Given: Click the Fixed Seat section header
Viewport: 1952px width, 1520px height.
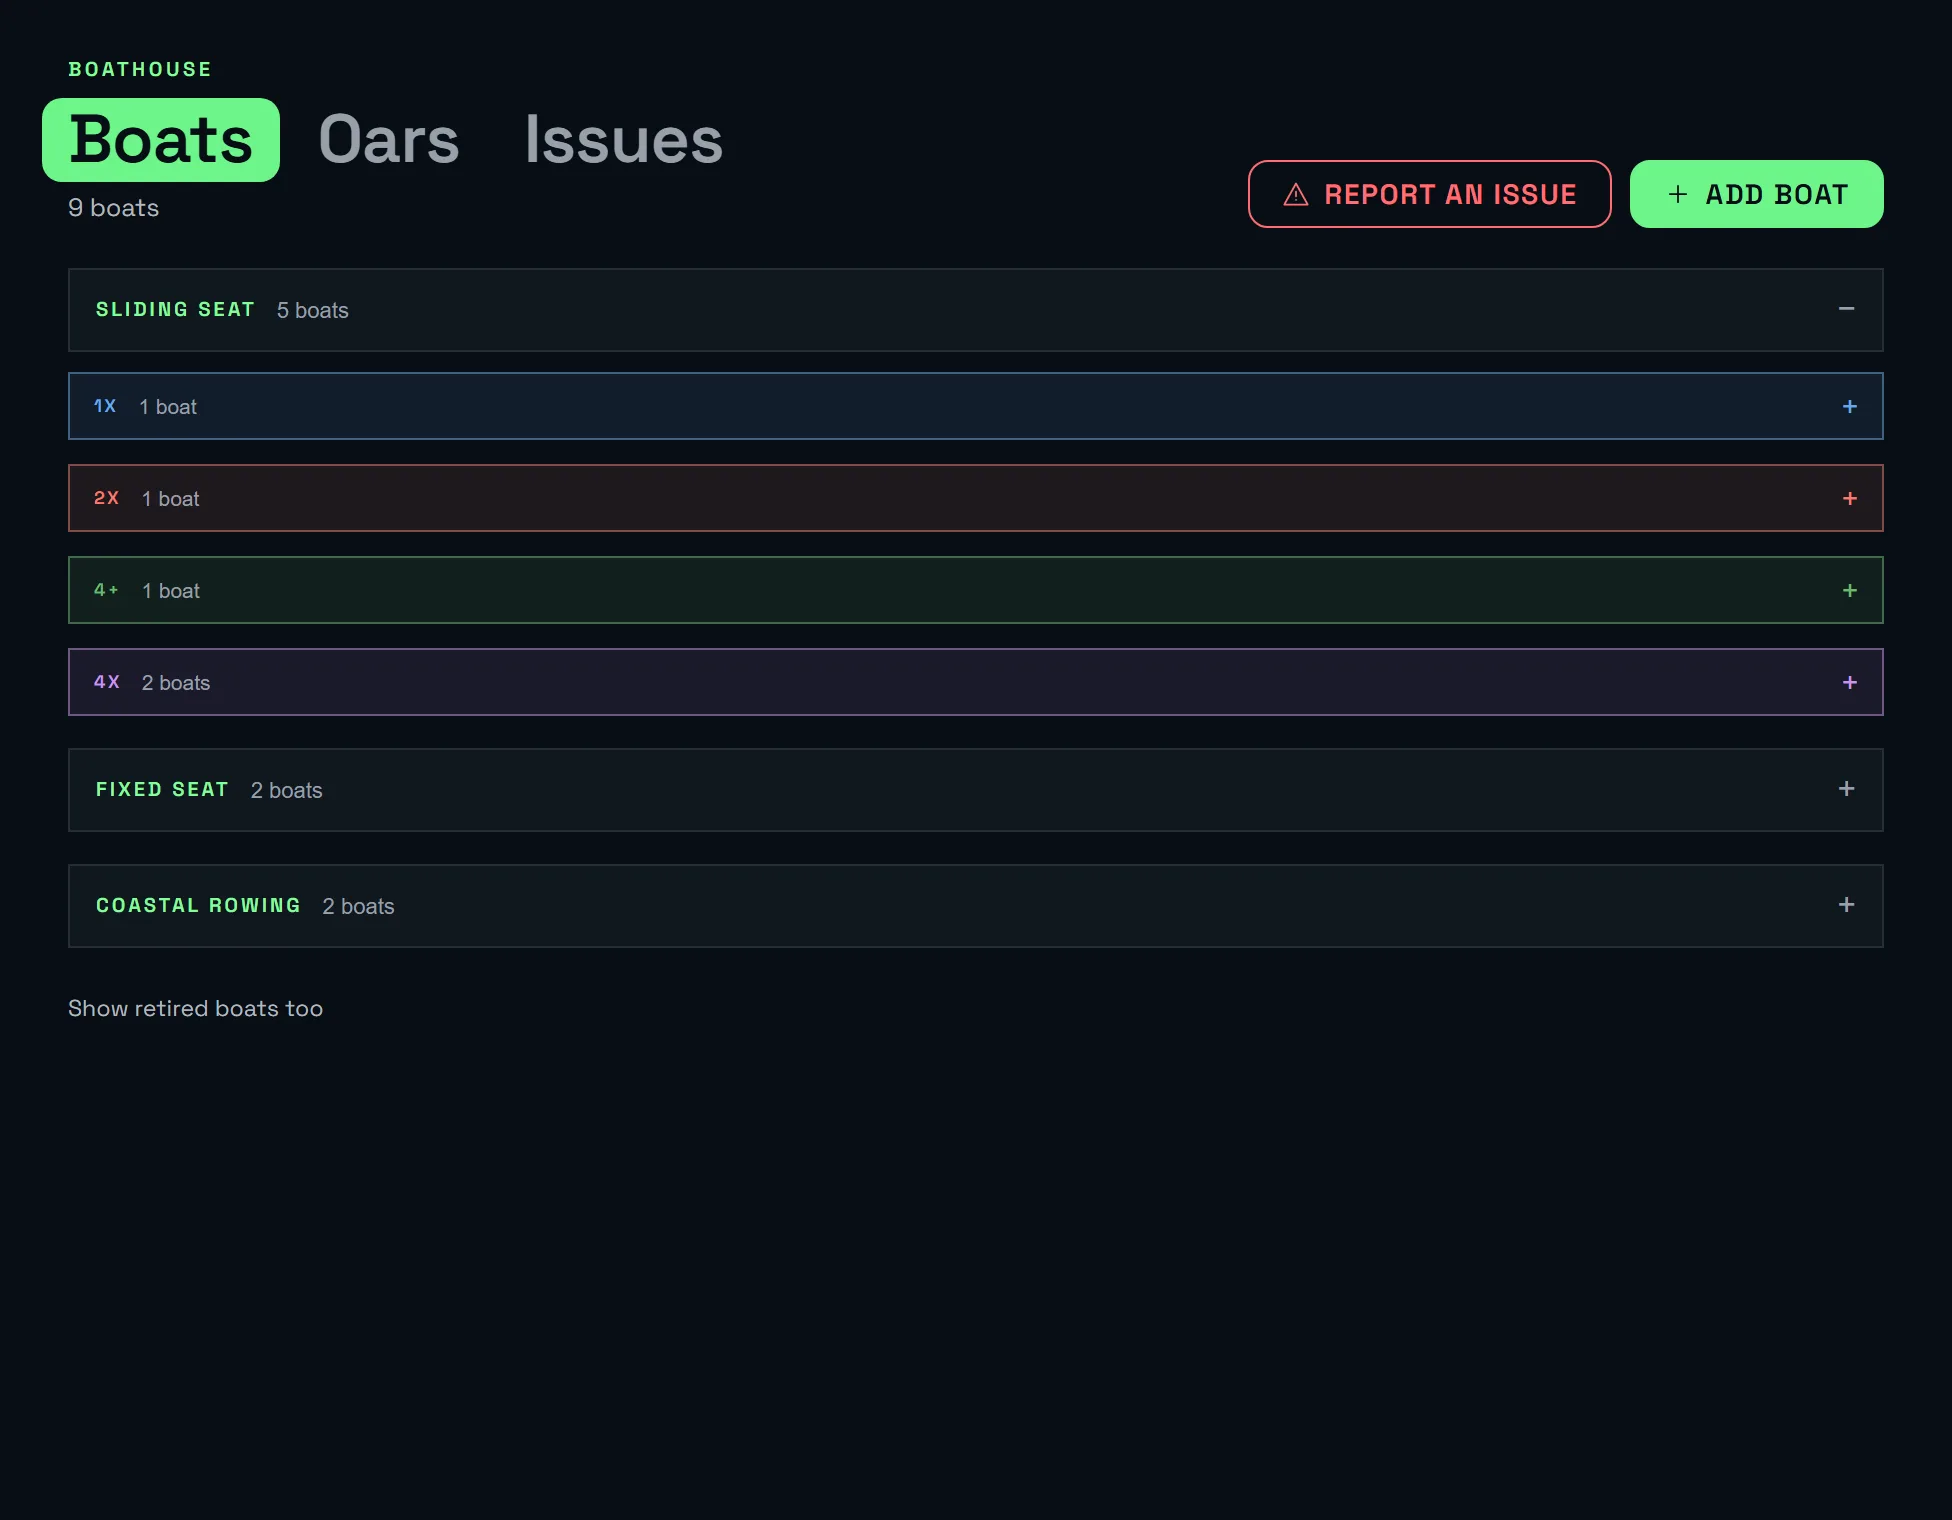Looking at the screenshot, I should 975,790.
